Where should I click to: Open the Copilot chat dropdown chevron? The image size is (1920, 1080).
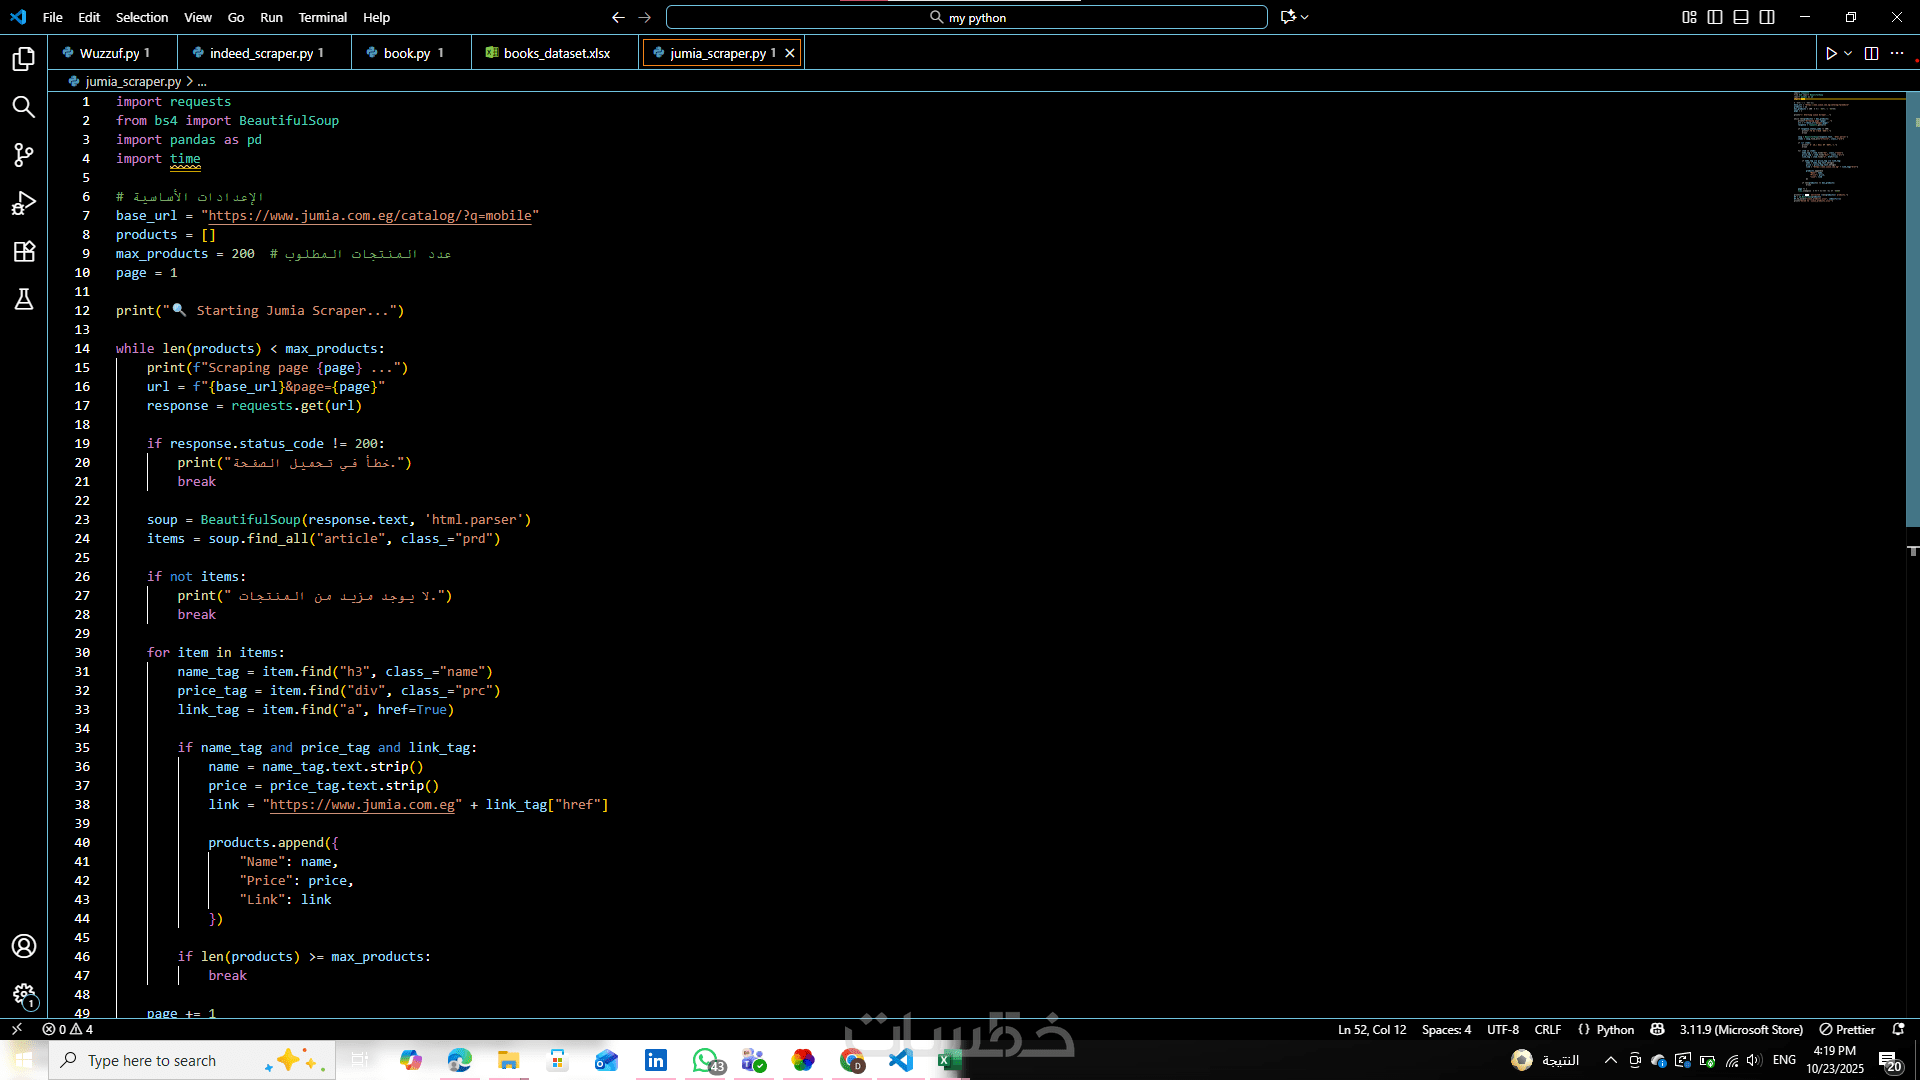1305,17
